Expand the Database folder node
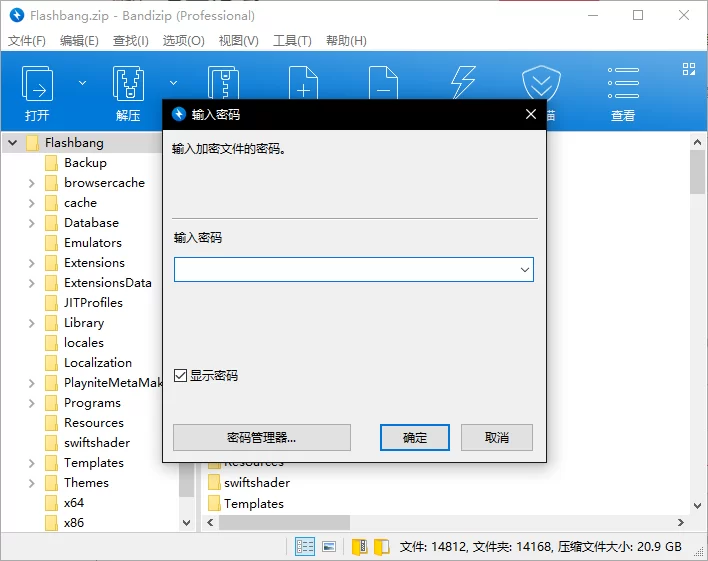This screenshot has height=561, width=708. click(31, 223)
